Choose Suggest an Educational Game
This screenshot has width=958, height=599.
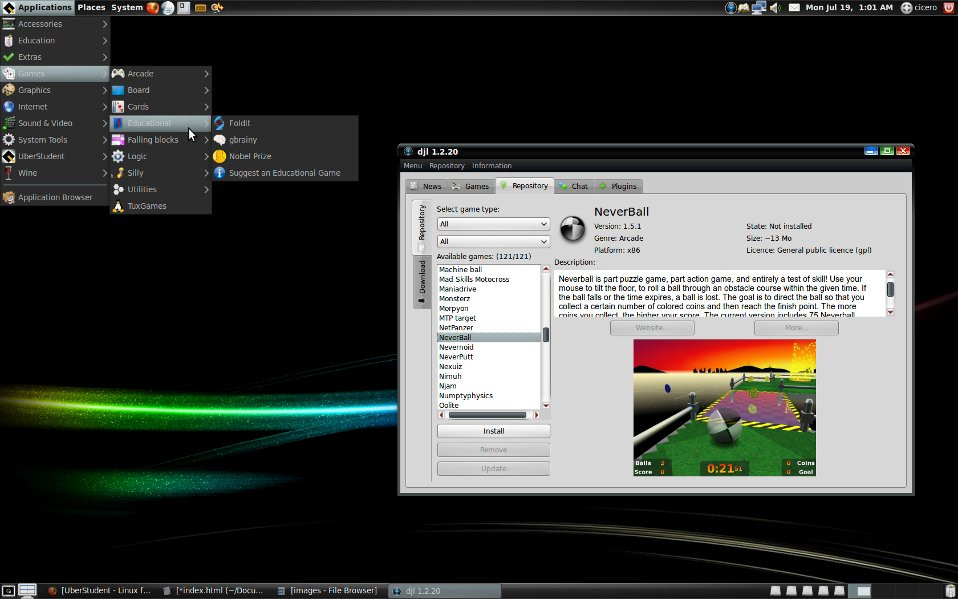[x=285, y=172]
